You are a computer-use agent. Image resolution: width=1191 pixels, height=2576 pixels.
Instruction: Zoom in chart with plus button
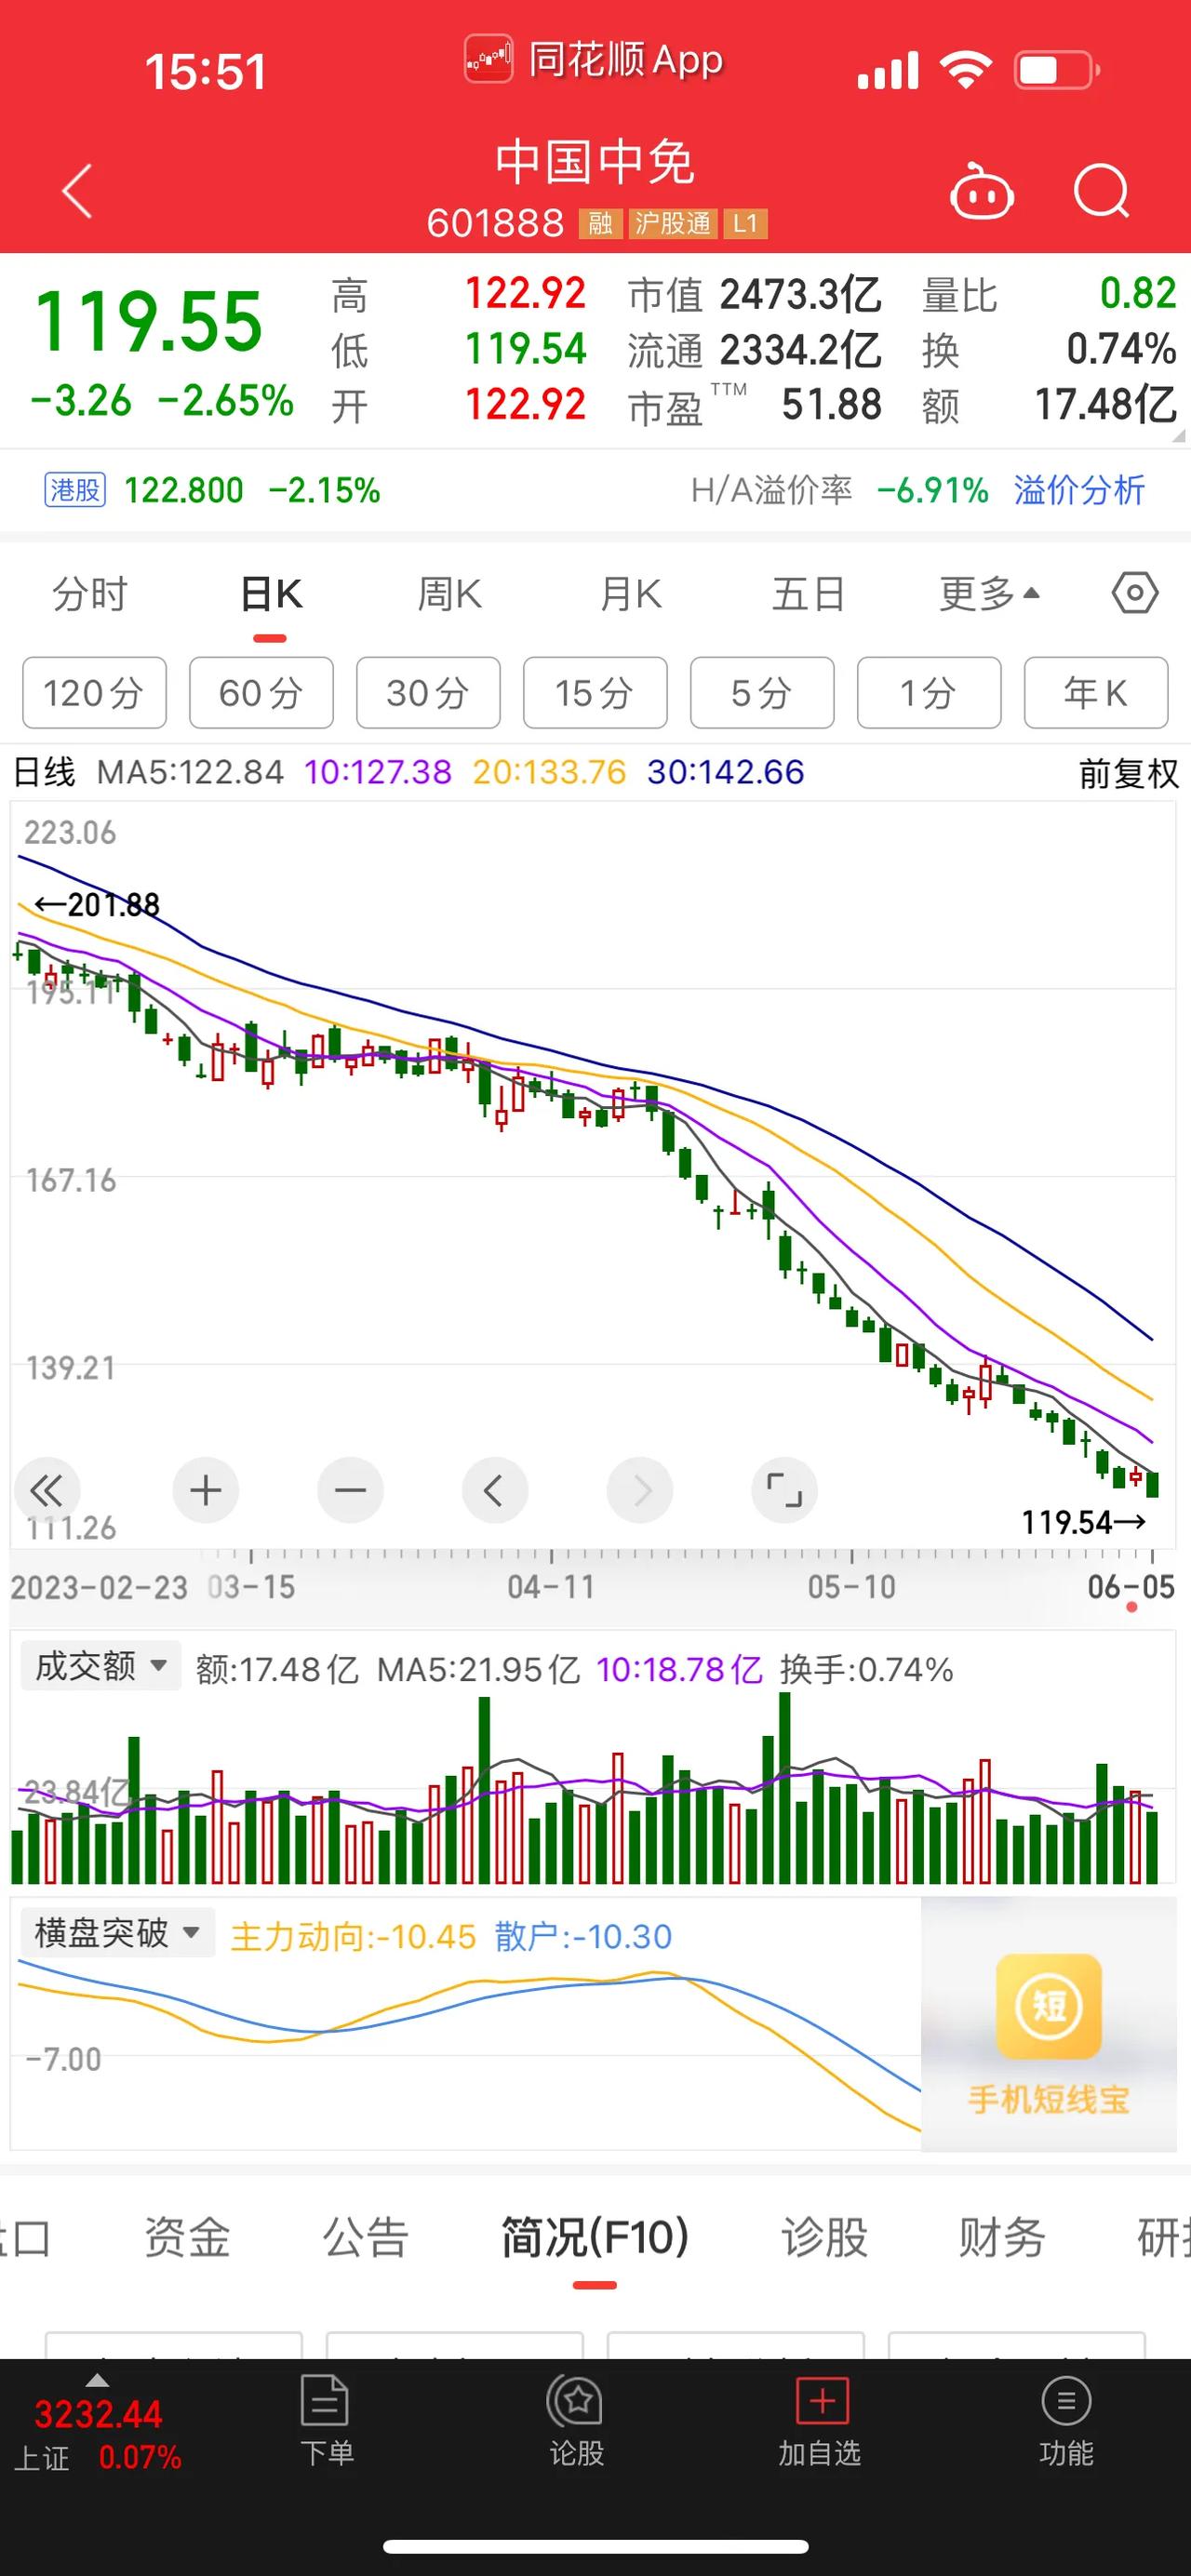pyautogui.click(x=206, y=1491)
